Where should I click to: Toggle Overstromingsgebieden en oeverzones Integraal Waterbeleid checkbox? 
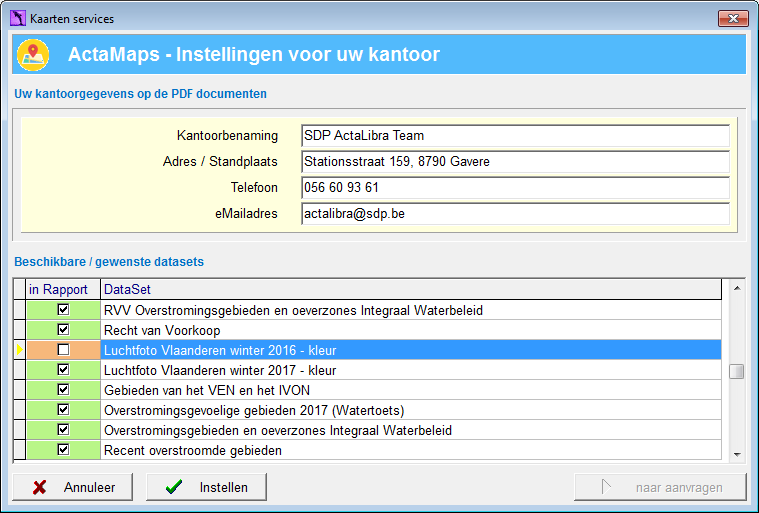point(63,430)
